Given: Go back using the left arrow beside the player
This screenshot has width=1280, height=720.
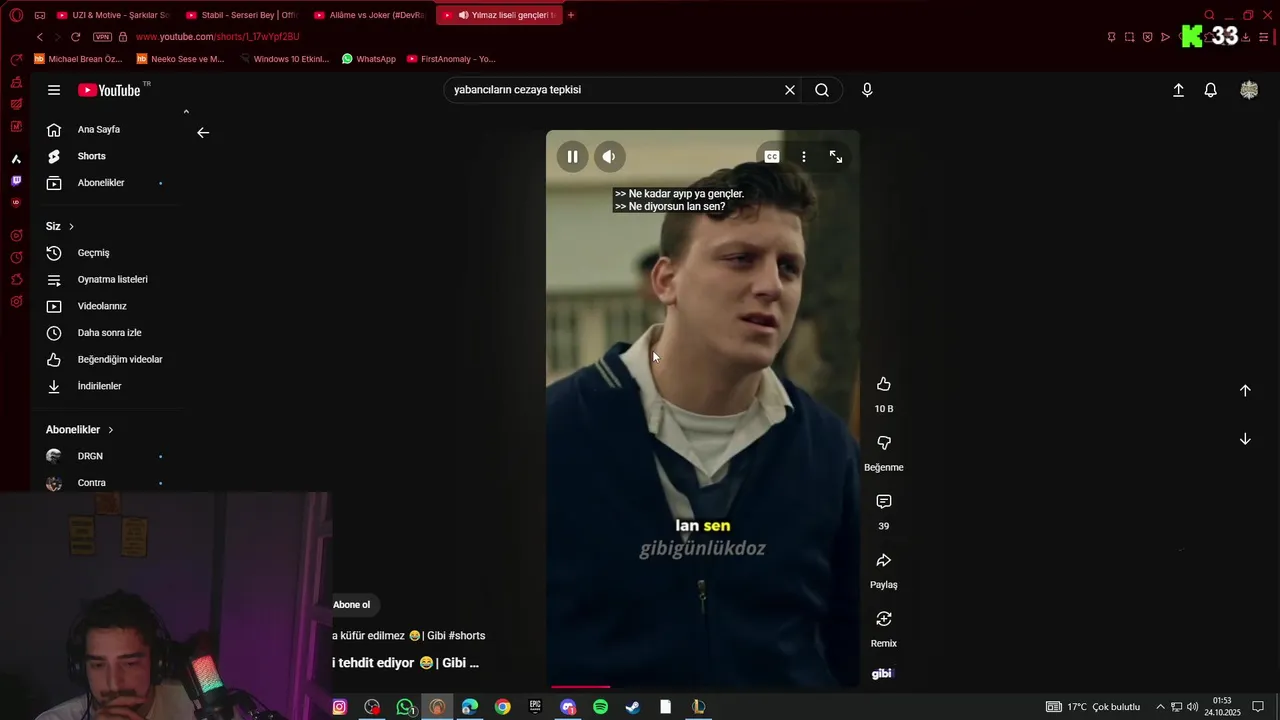Looking at the screenshot, I should (203, 133).
